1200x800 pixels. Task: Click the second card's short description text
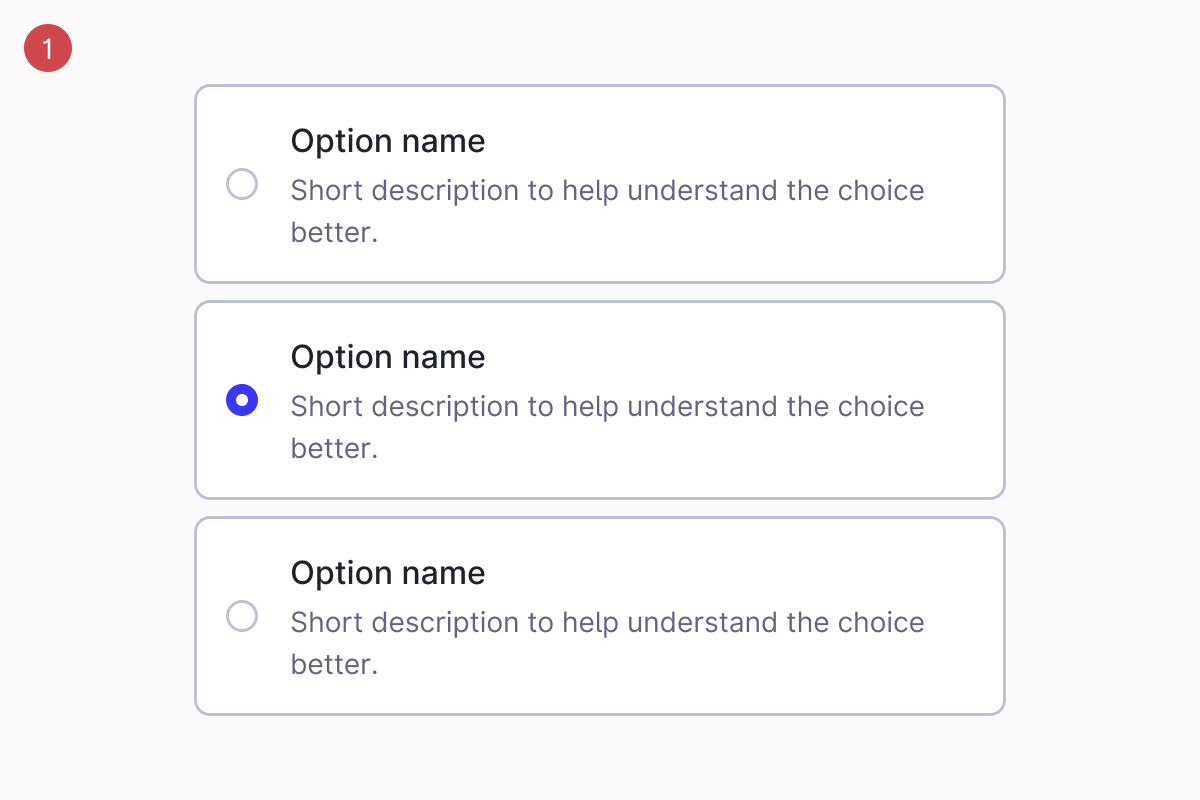pos(607,426)
